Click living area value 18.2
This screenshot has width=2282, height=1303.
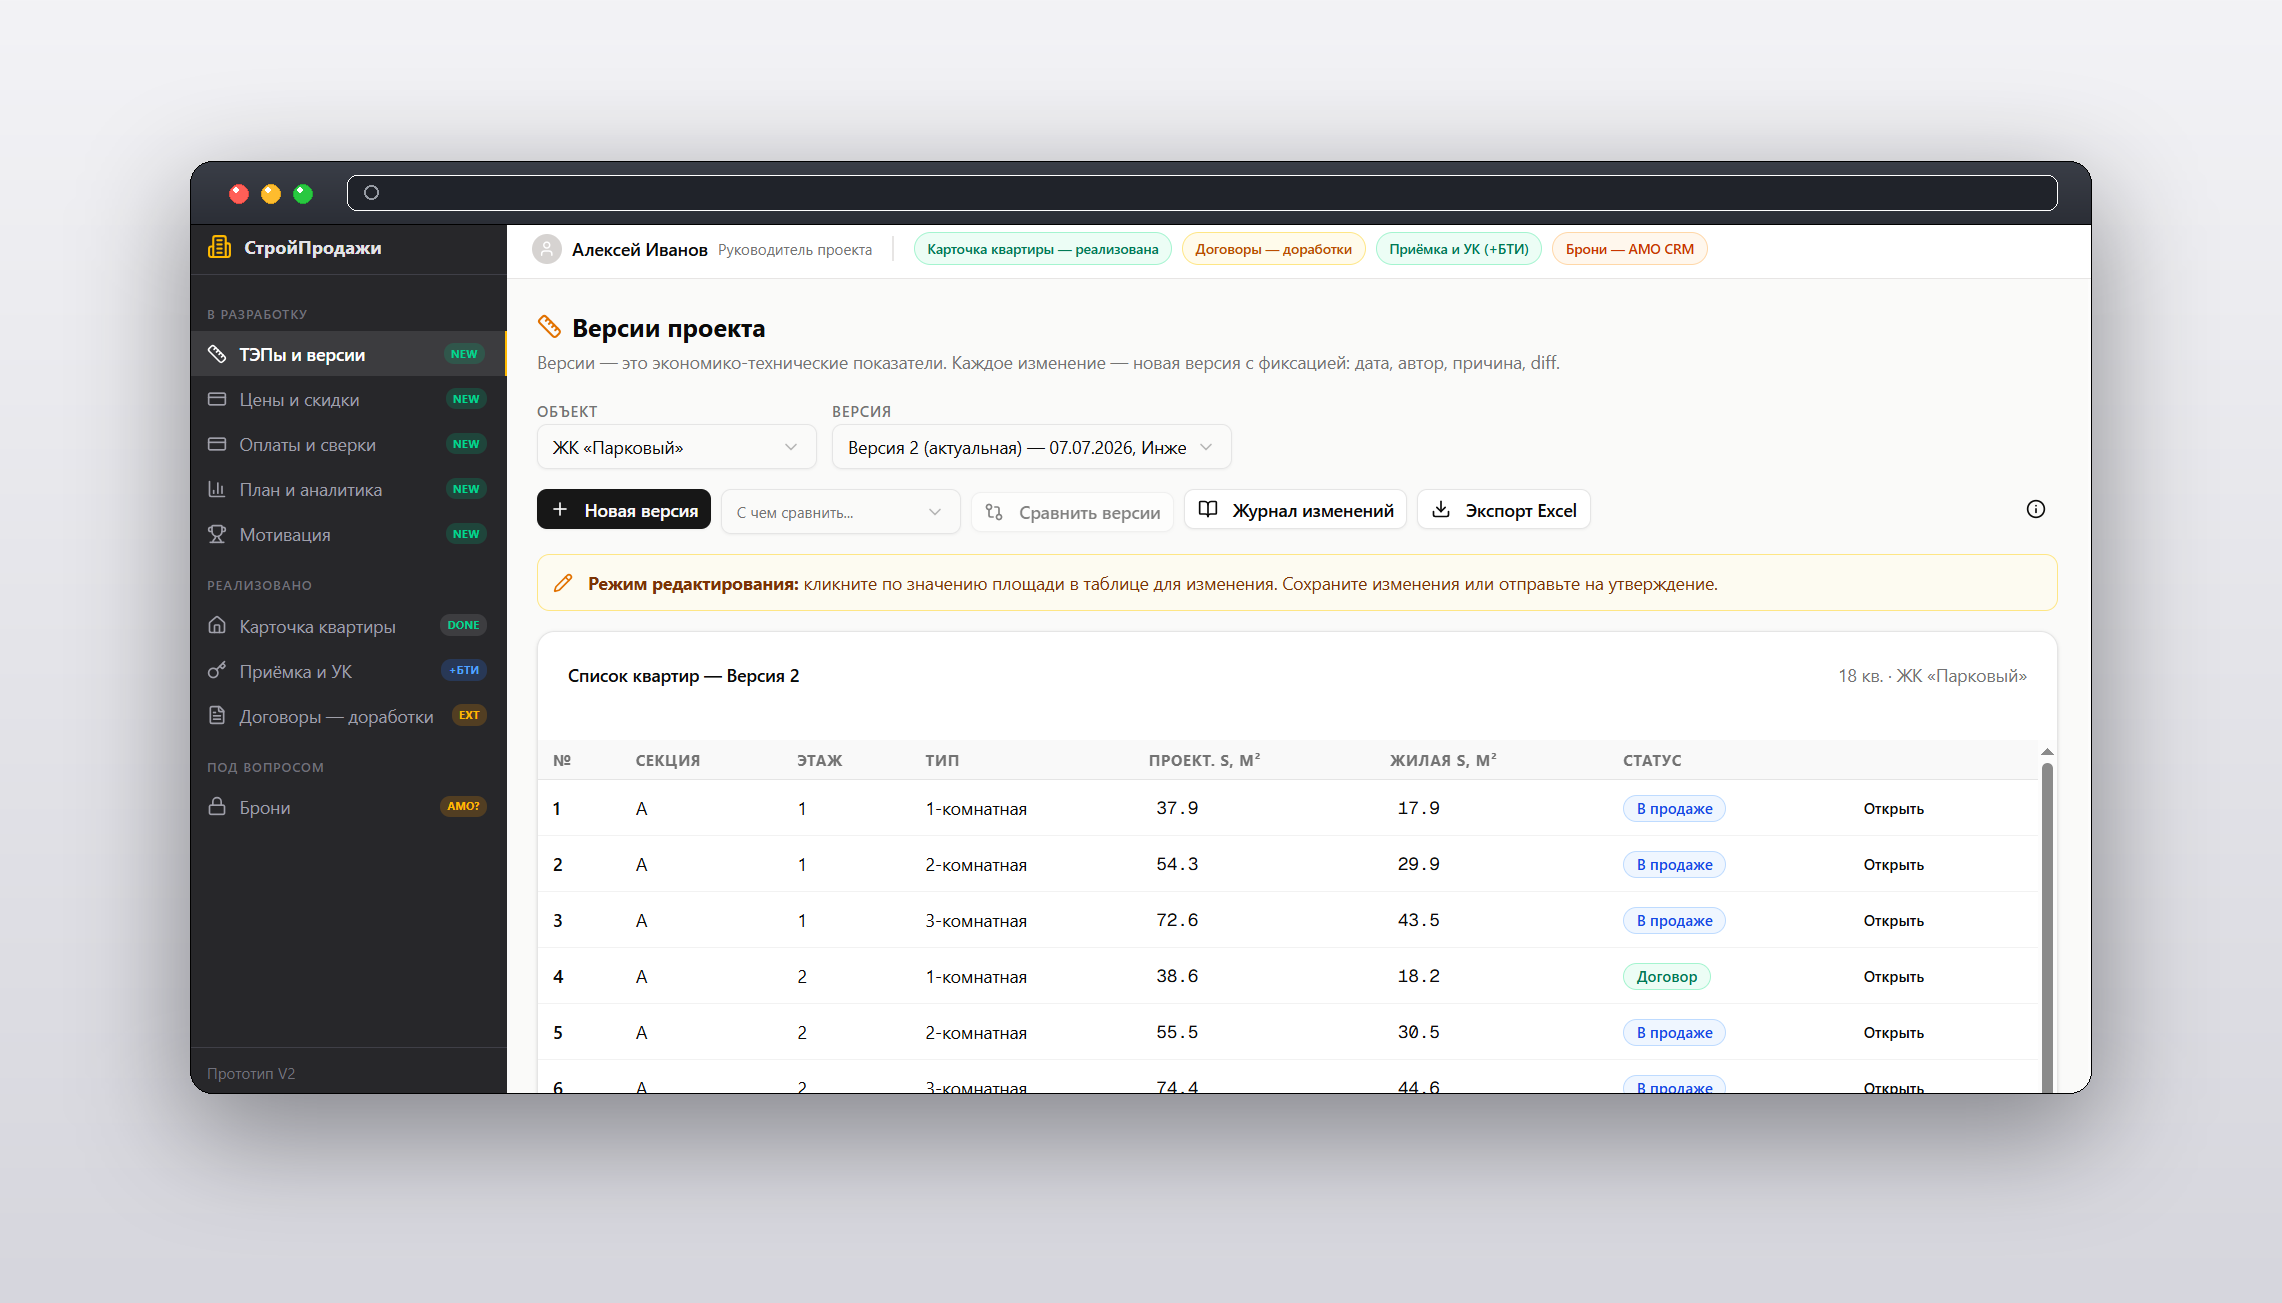tap(1418, 976)
